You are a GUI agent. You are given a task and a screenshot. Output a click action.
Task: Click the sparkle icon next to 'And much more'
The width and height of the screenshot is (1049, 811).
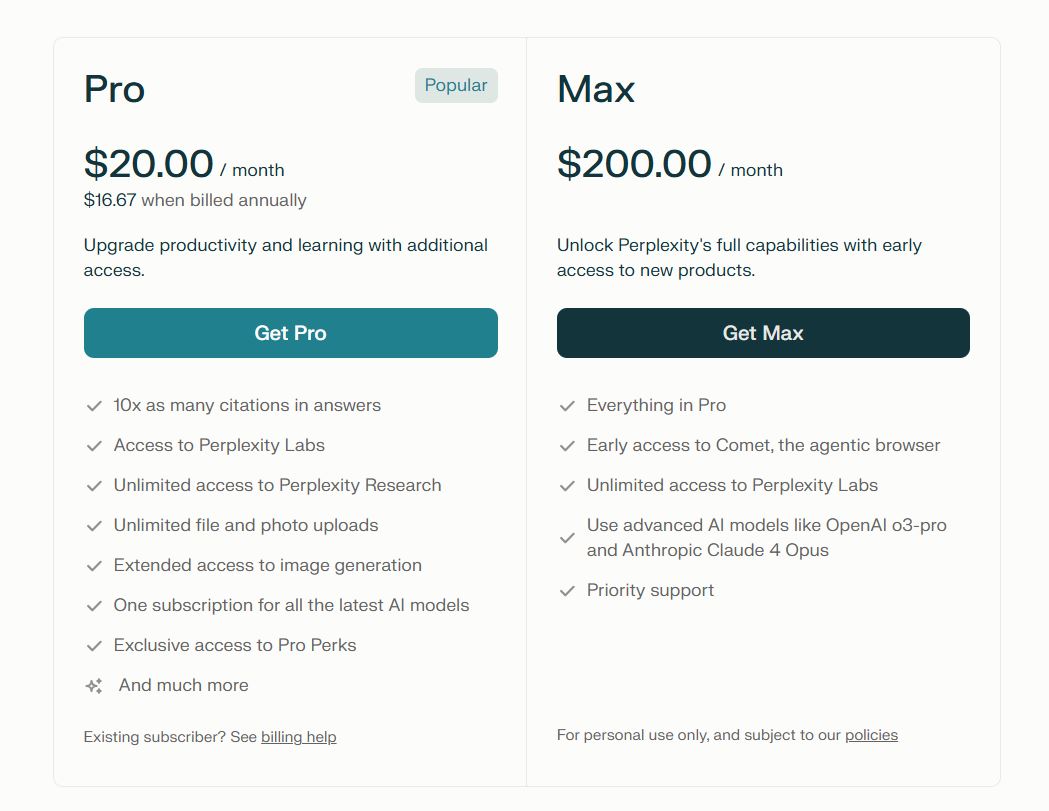[x=94, y=685]
